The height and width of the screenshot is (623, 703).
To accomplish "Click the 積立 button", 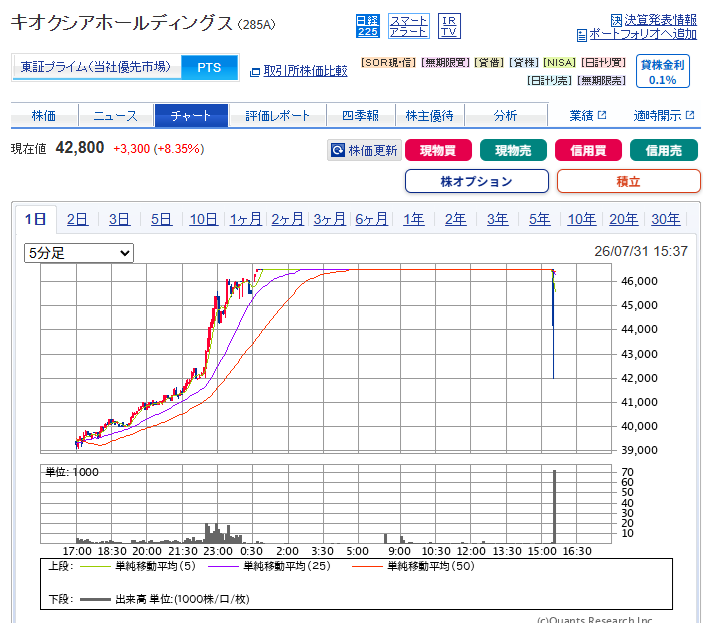I will coord(628,182).
